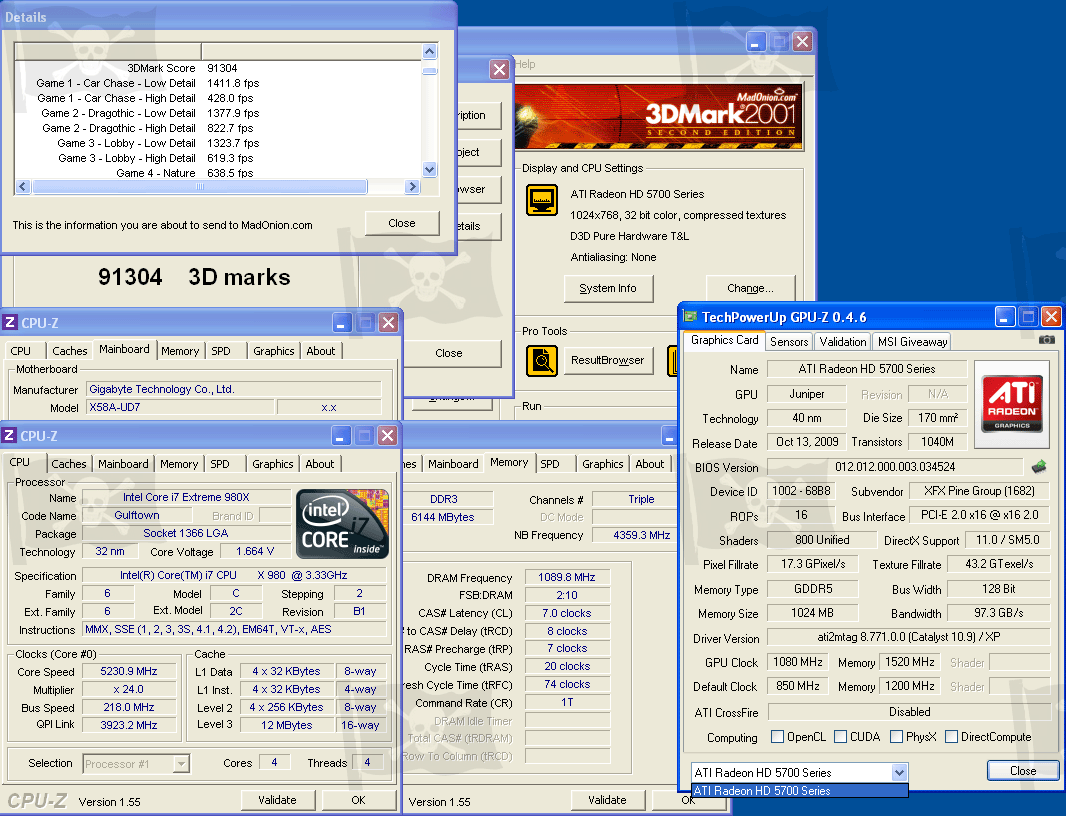Click the 3DMark2001 banner logo
Screen dimensions: 1066x816
tap(658, 116)
